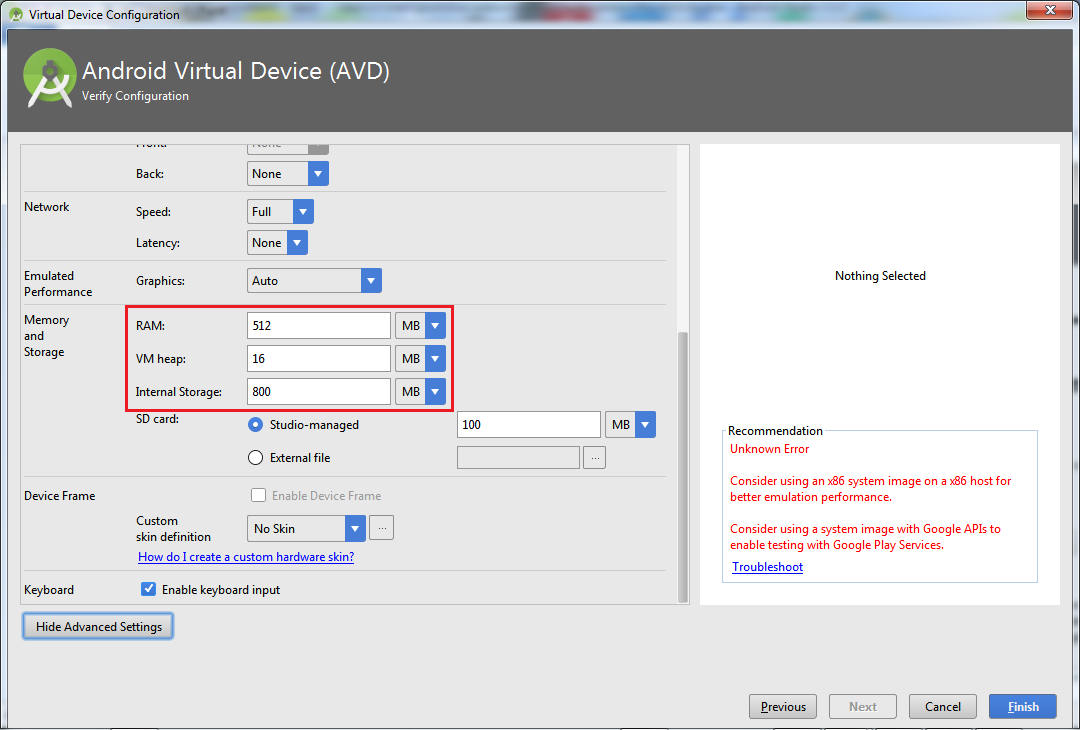Open the VM heap unit MB dropdown
Image resolution: width=1083 pixels, height=730 pixels.
point(420,358)
